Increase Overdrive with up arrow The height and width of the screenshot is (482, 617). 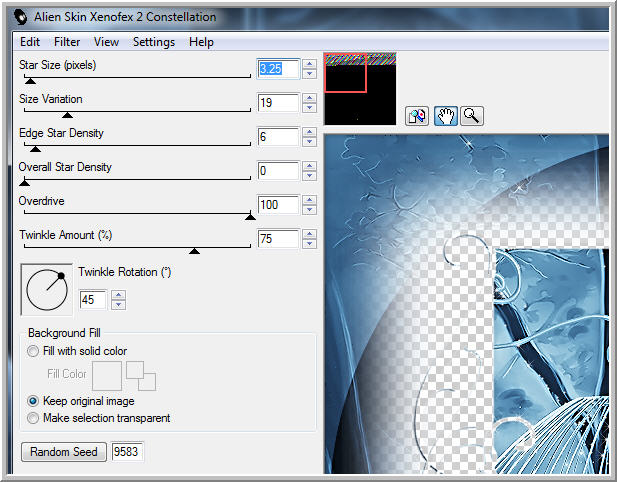coord(310,200)
